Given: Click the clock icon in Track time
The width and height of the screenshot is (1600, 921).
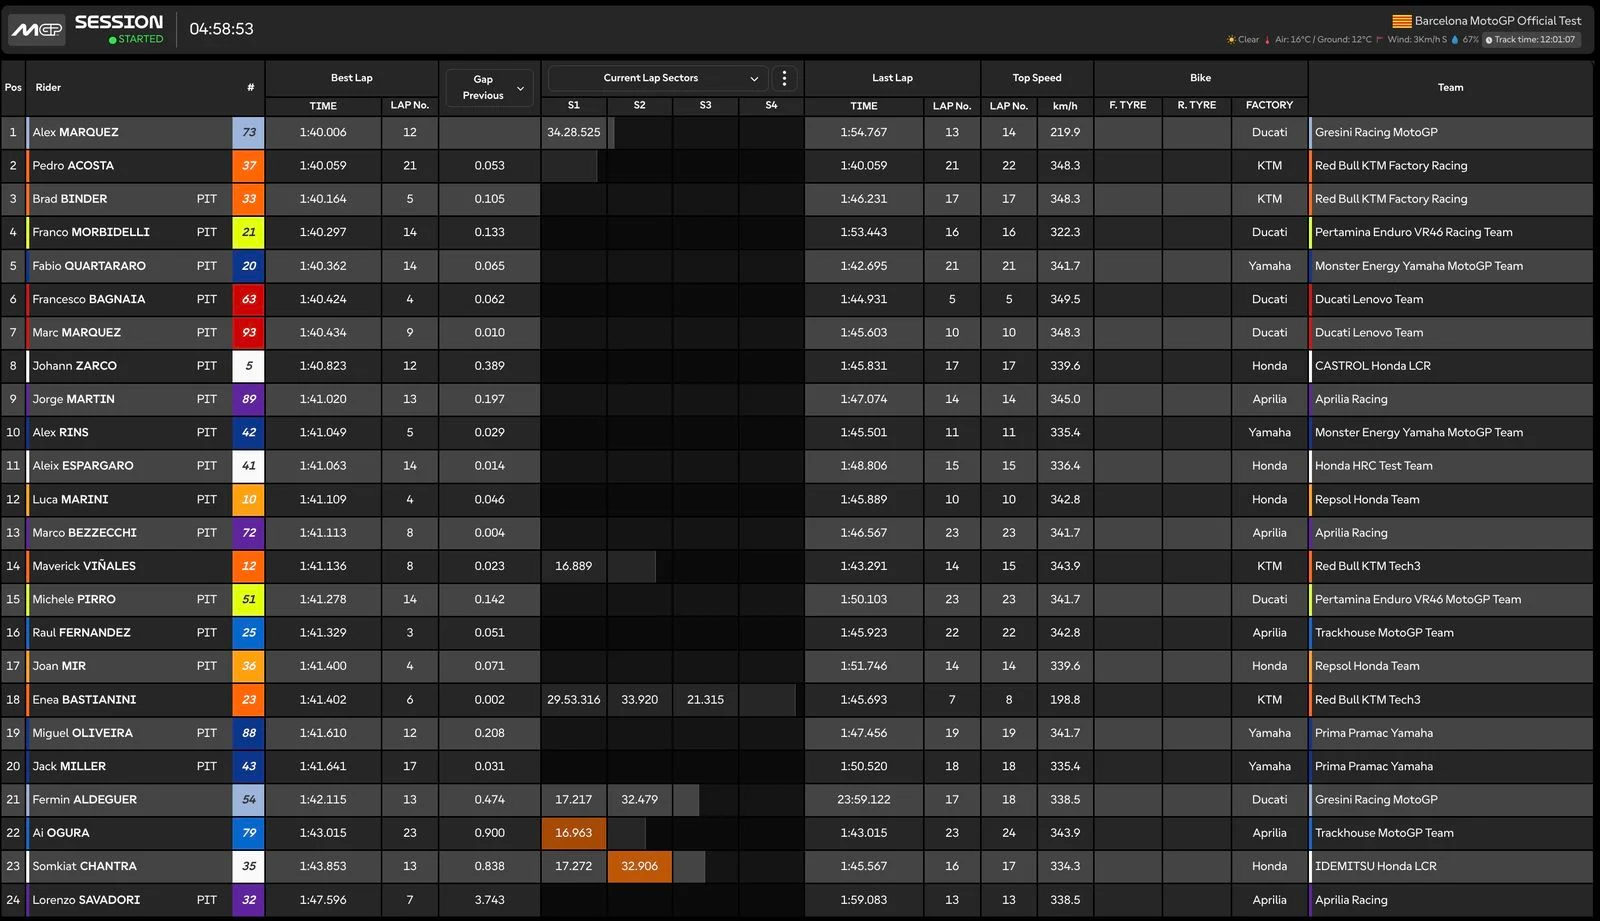Looking at the screenshot, I should click(x=1489, y=40).
